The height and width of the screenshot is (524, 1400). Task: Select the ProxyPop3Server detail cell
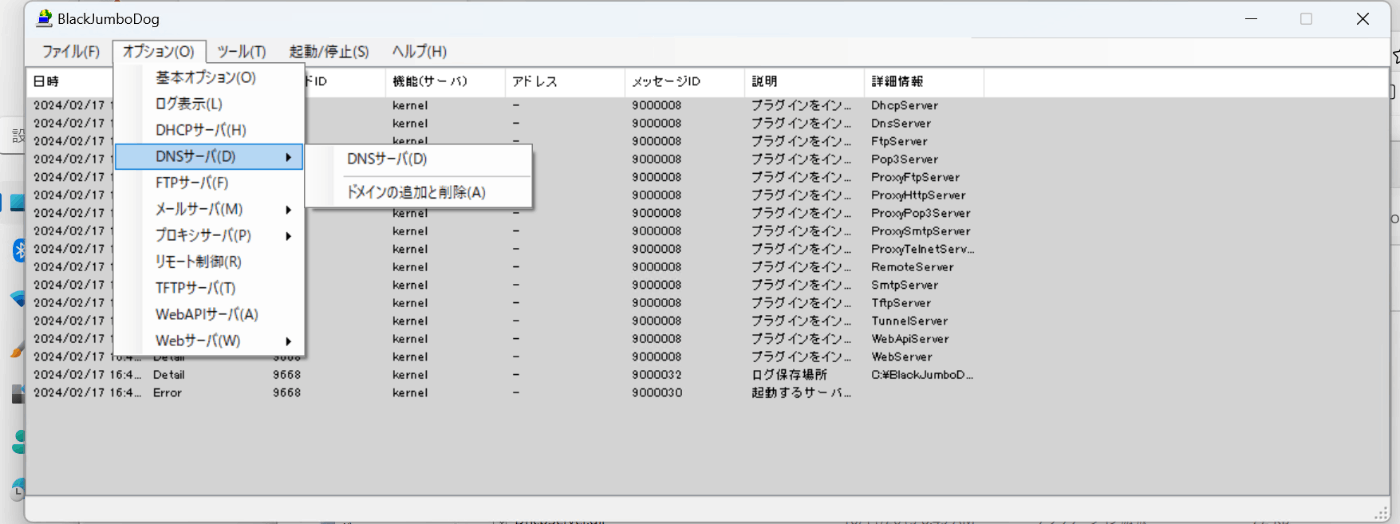[x=920, y=213]
